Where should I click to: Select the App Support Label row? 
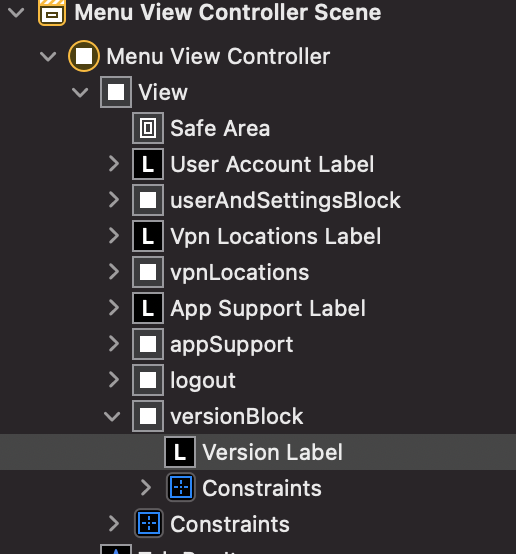[258, 308]
